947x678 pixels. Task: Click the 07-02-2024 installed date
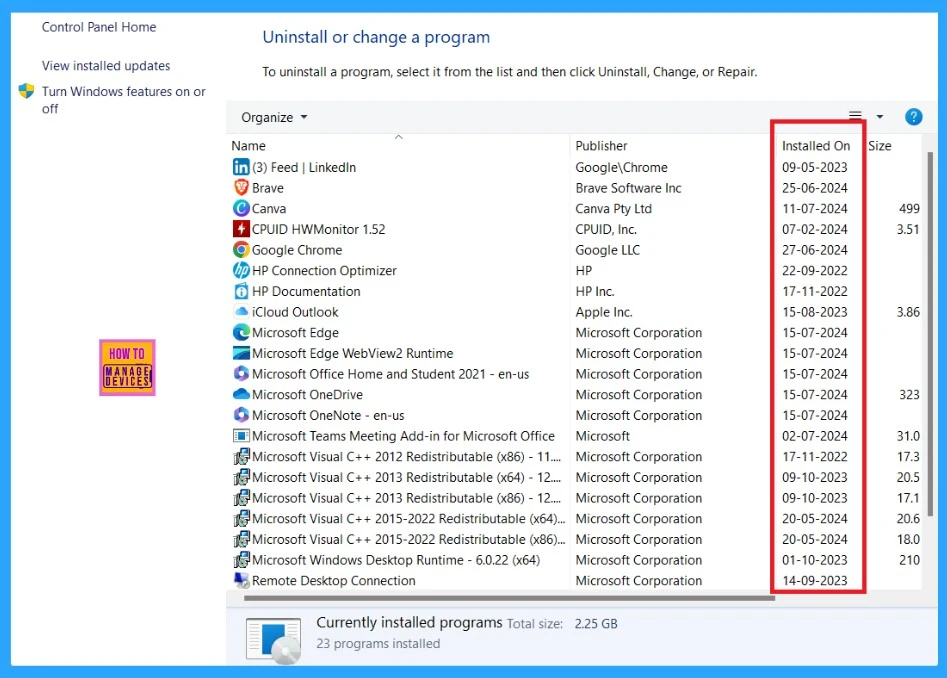point(814,229)
